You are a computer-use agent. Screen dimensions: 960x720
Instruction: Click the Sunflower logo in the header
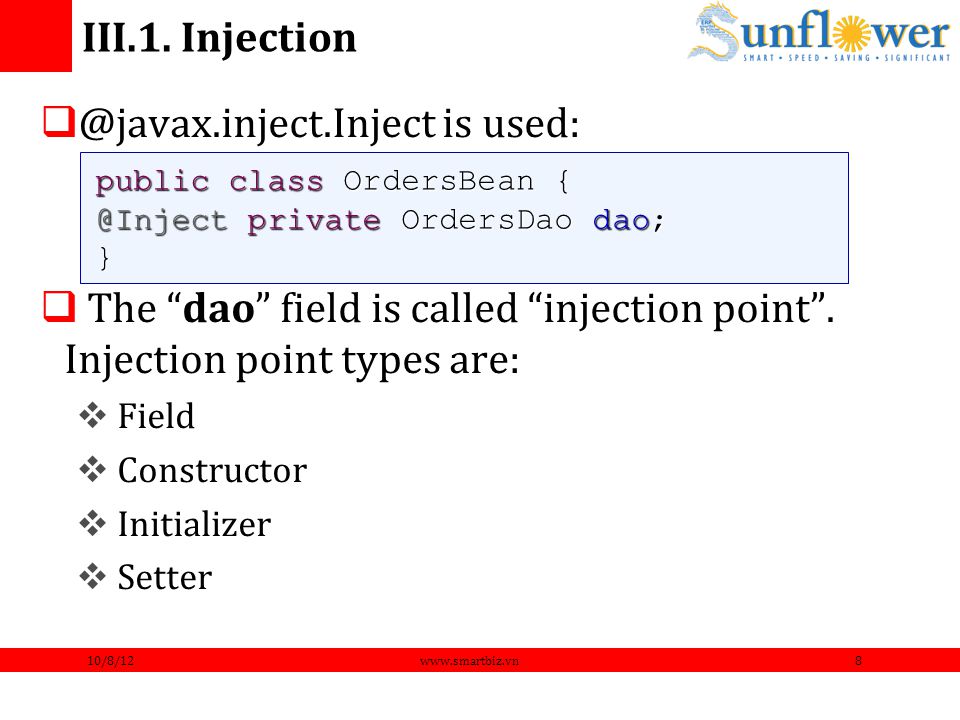coord(819,32)
